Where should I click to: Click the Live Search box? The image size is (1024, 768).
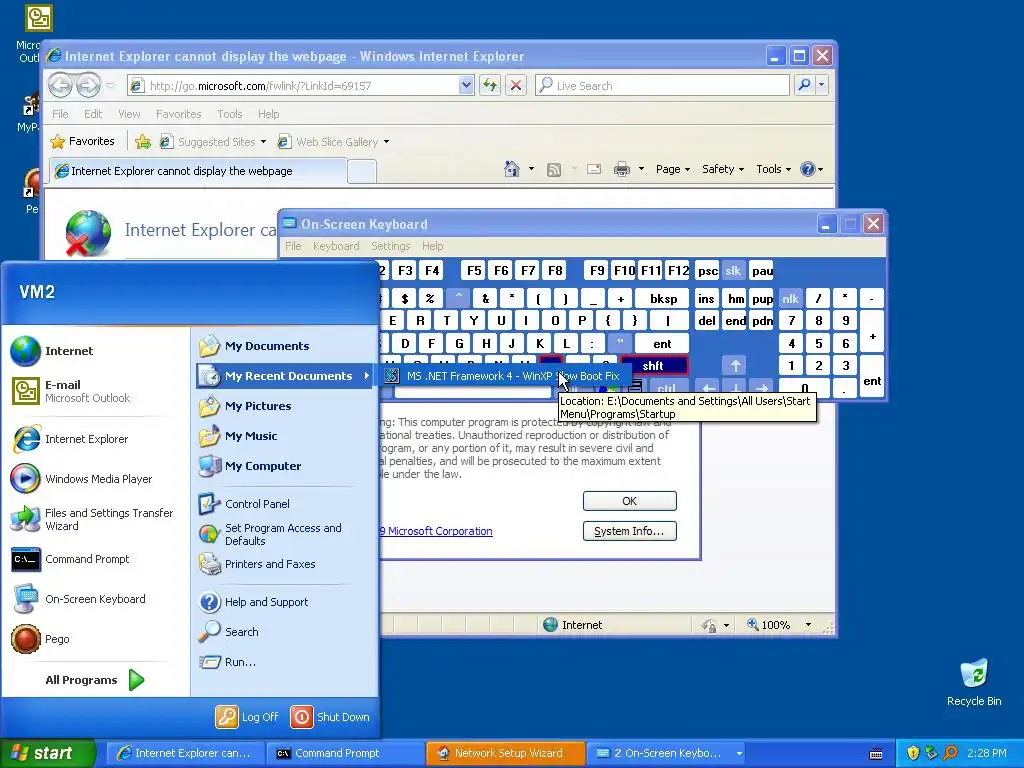[662, 86]
